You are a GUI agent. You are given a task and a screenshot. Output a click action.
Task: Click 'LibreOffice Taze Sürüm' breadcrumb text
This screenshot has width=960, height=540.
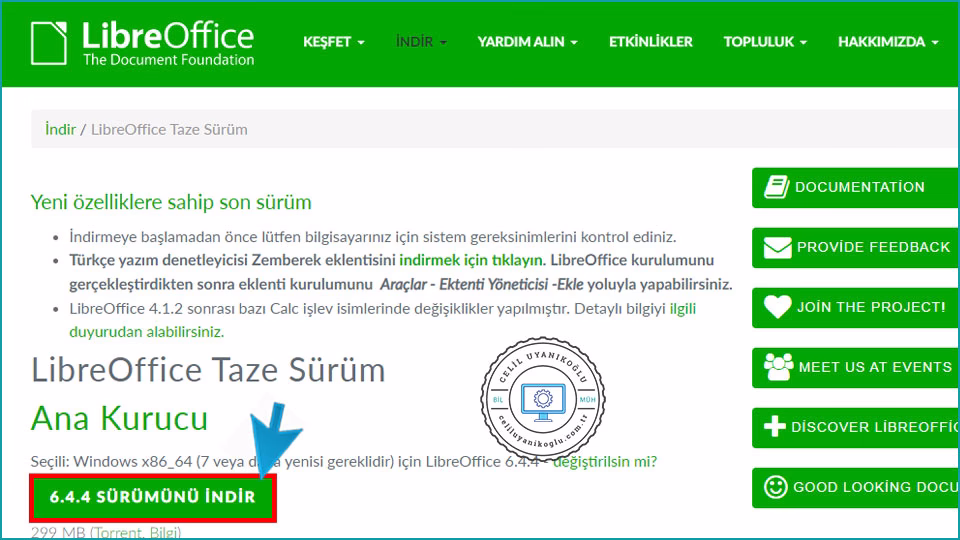coord(169,129)
